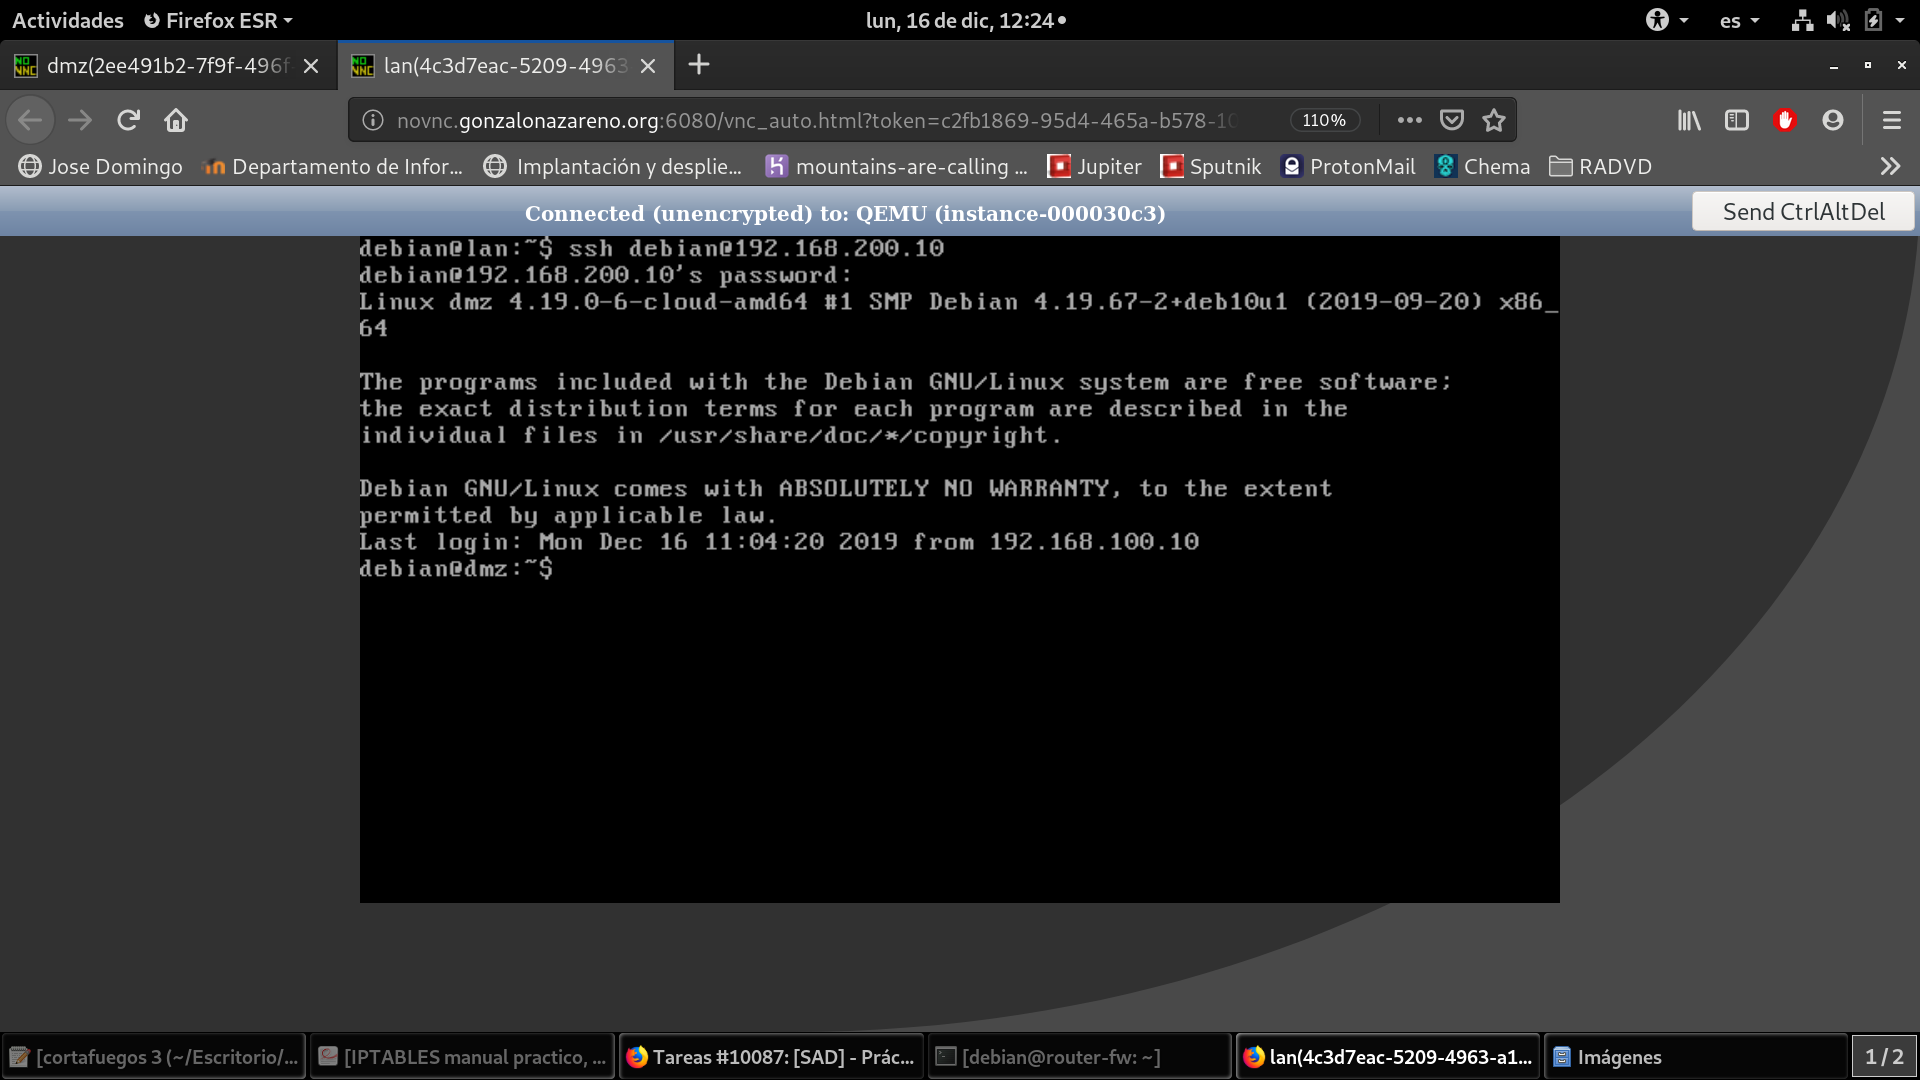The height and width of the screenshot is (1080, 1920).
Task: Open the Firefox hamburger menu
Action: click(1891, 120)
